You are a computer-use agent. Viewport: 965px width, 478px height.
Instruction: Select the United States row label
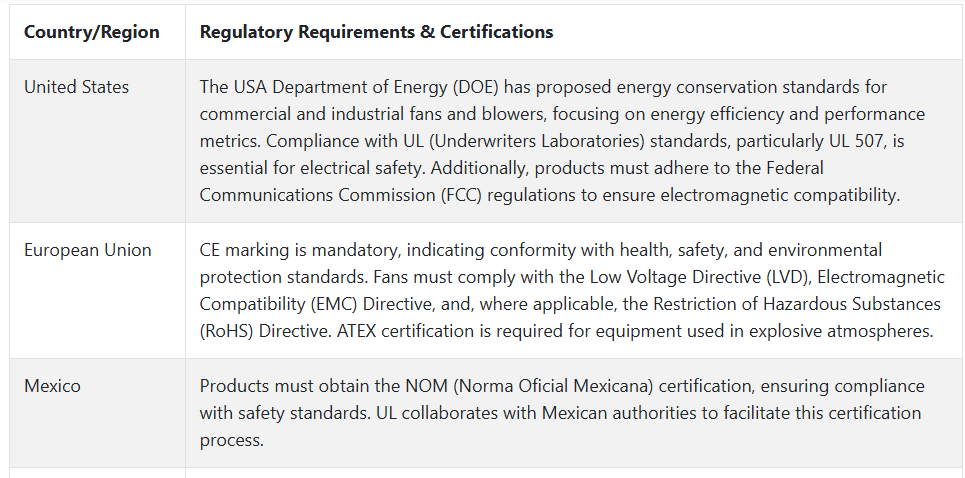pyautogui.click(x=76, y=87)
